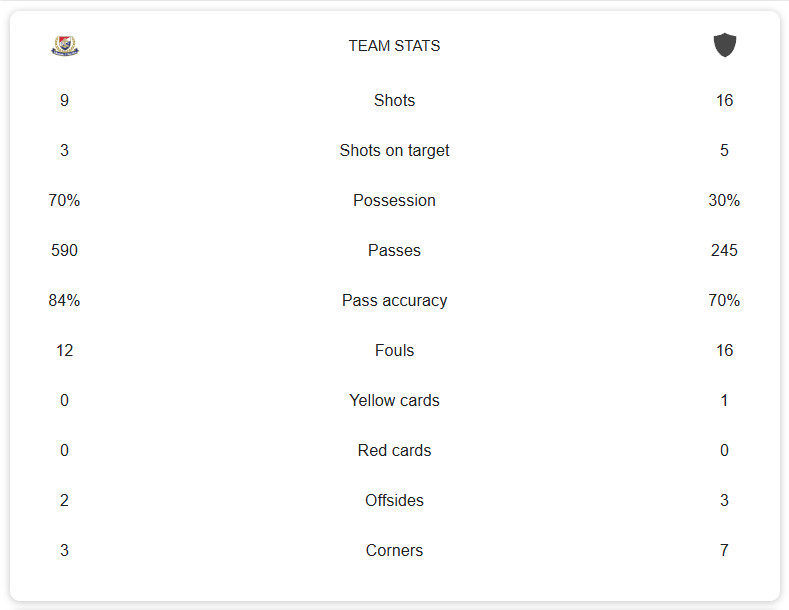Click the Corners stat label
Viewport: 789px width, 610px height.
point(394,550)
